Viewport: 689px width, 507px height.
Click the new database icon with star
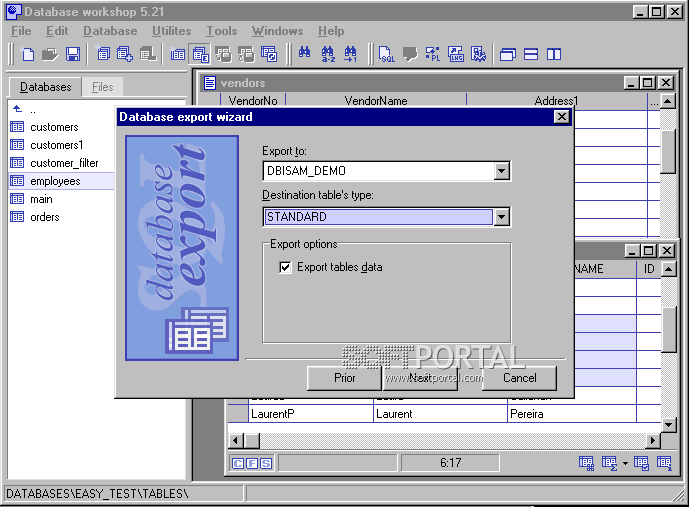pyautogui.click(x=102, y=54)
